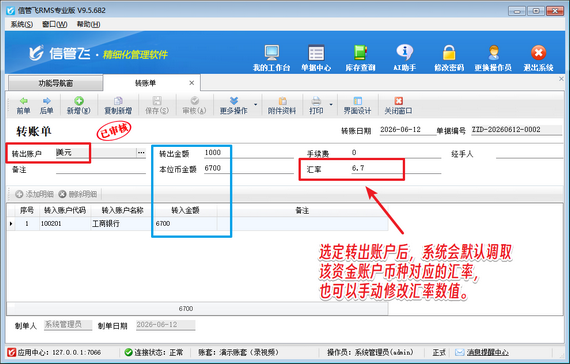Click the 账套 status bar entry
570x364 pixels.
238,352
